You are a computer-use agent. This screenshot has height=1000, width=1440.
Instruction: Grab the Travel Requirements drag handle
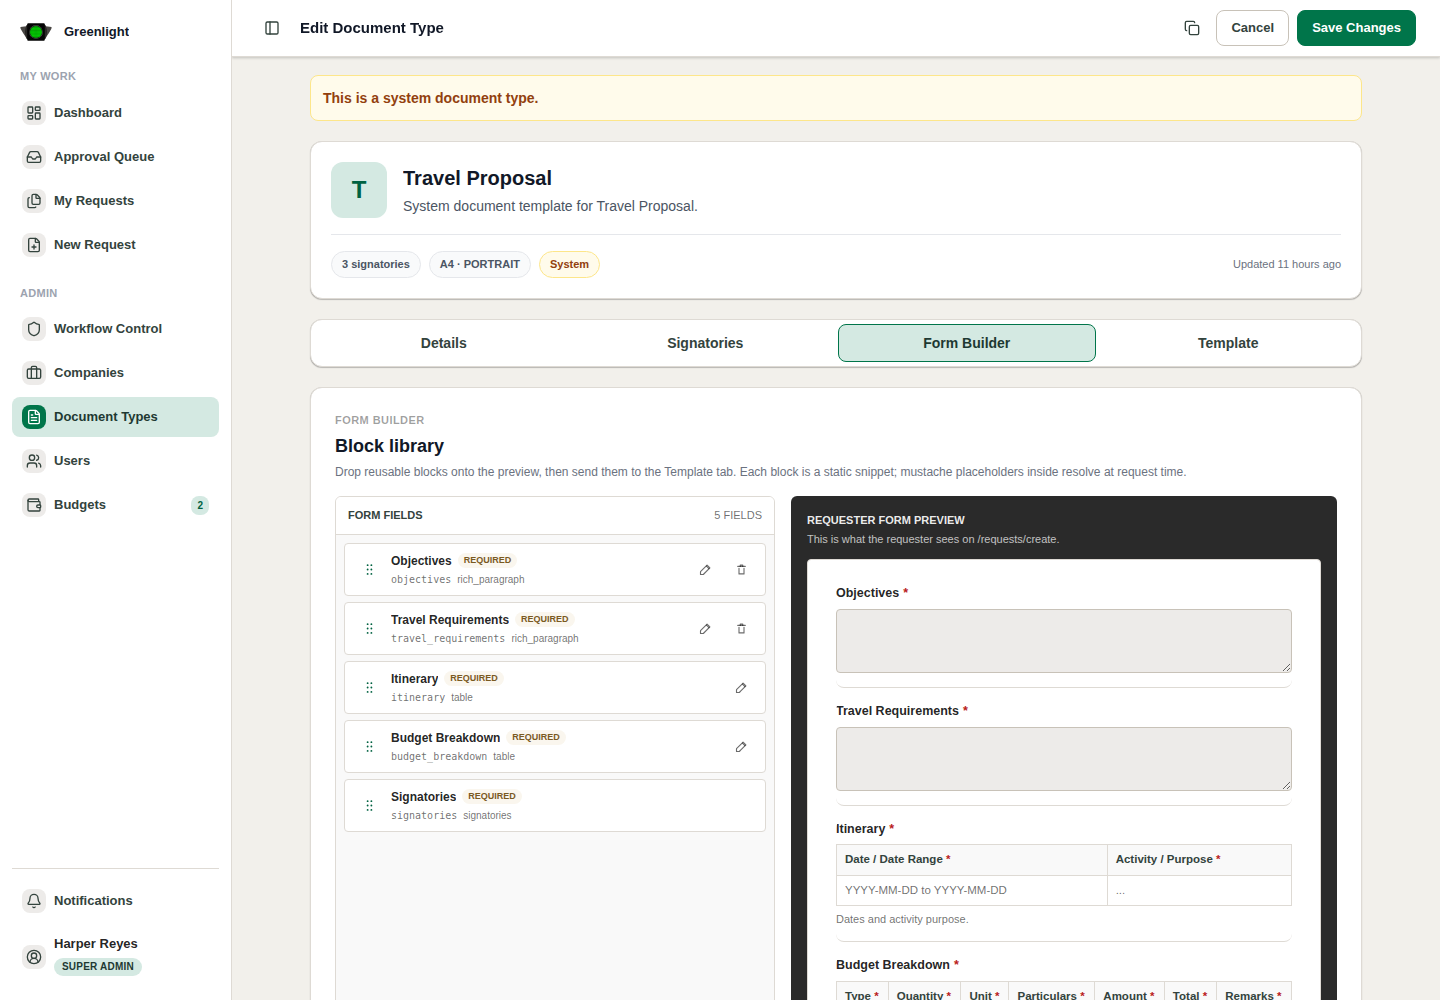[369, 629]
